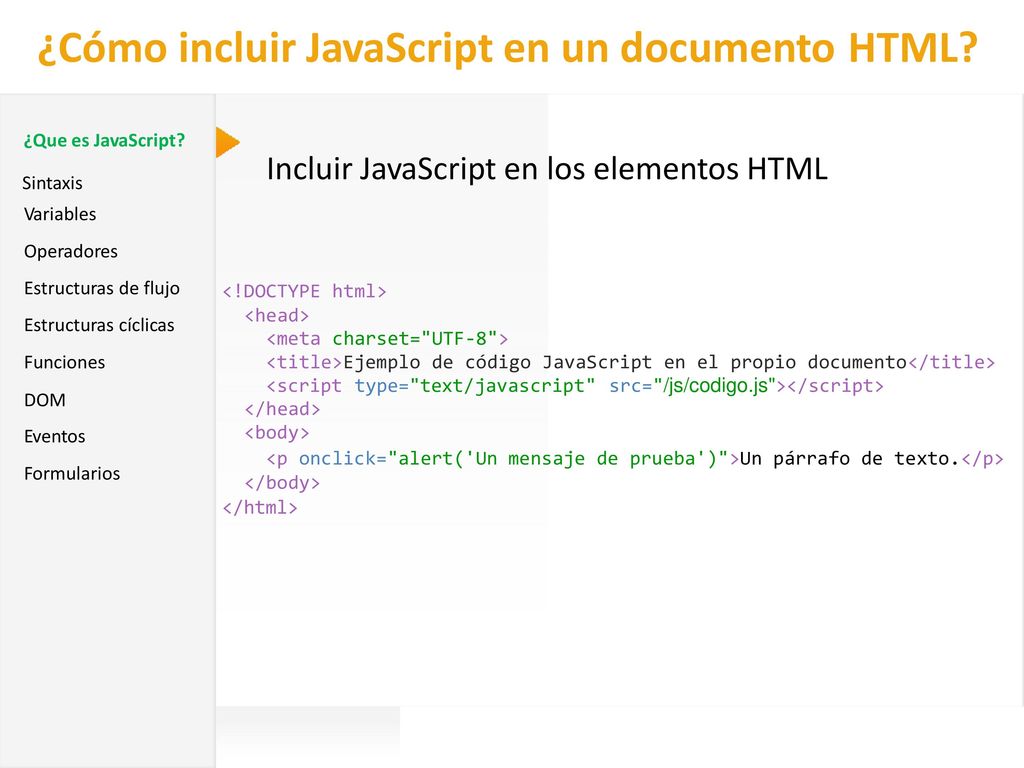The height and width of the screenshot is (768, 1024).
Task: Select Estructuras de flujo entry
Action: [102, 288]
